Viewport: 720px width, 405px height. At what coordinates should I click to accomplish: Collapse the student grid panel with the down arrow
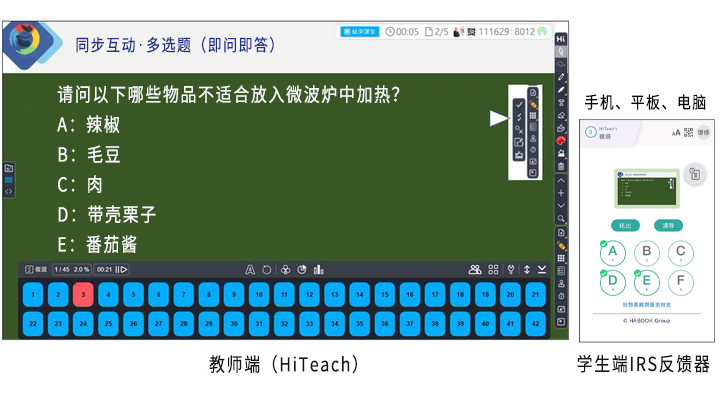(541, 269)
